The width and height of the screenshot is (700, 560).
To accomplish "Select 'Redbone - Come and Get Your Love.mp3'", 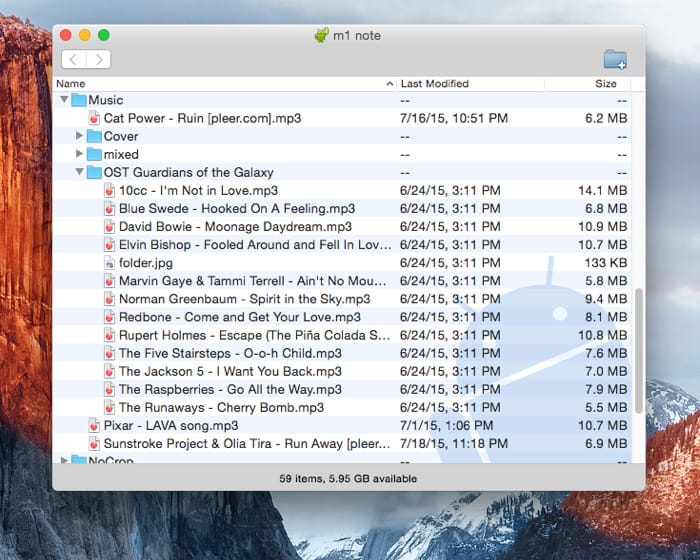I will coord(240,317).
